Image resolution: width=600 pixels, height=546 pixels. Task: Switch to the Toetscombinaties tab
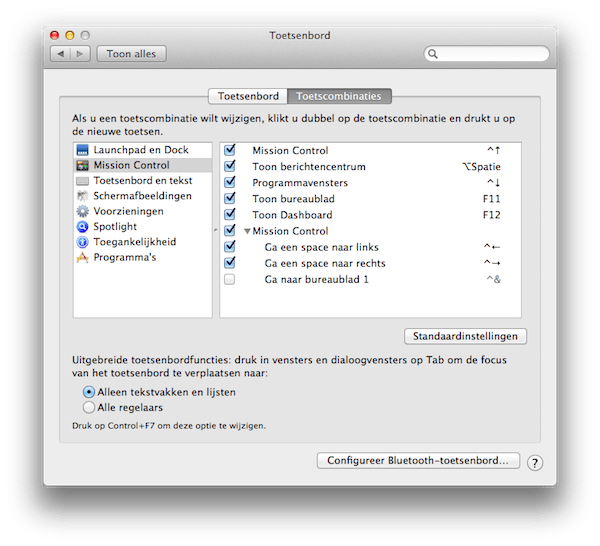(339, 96)
